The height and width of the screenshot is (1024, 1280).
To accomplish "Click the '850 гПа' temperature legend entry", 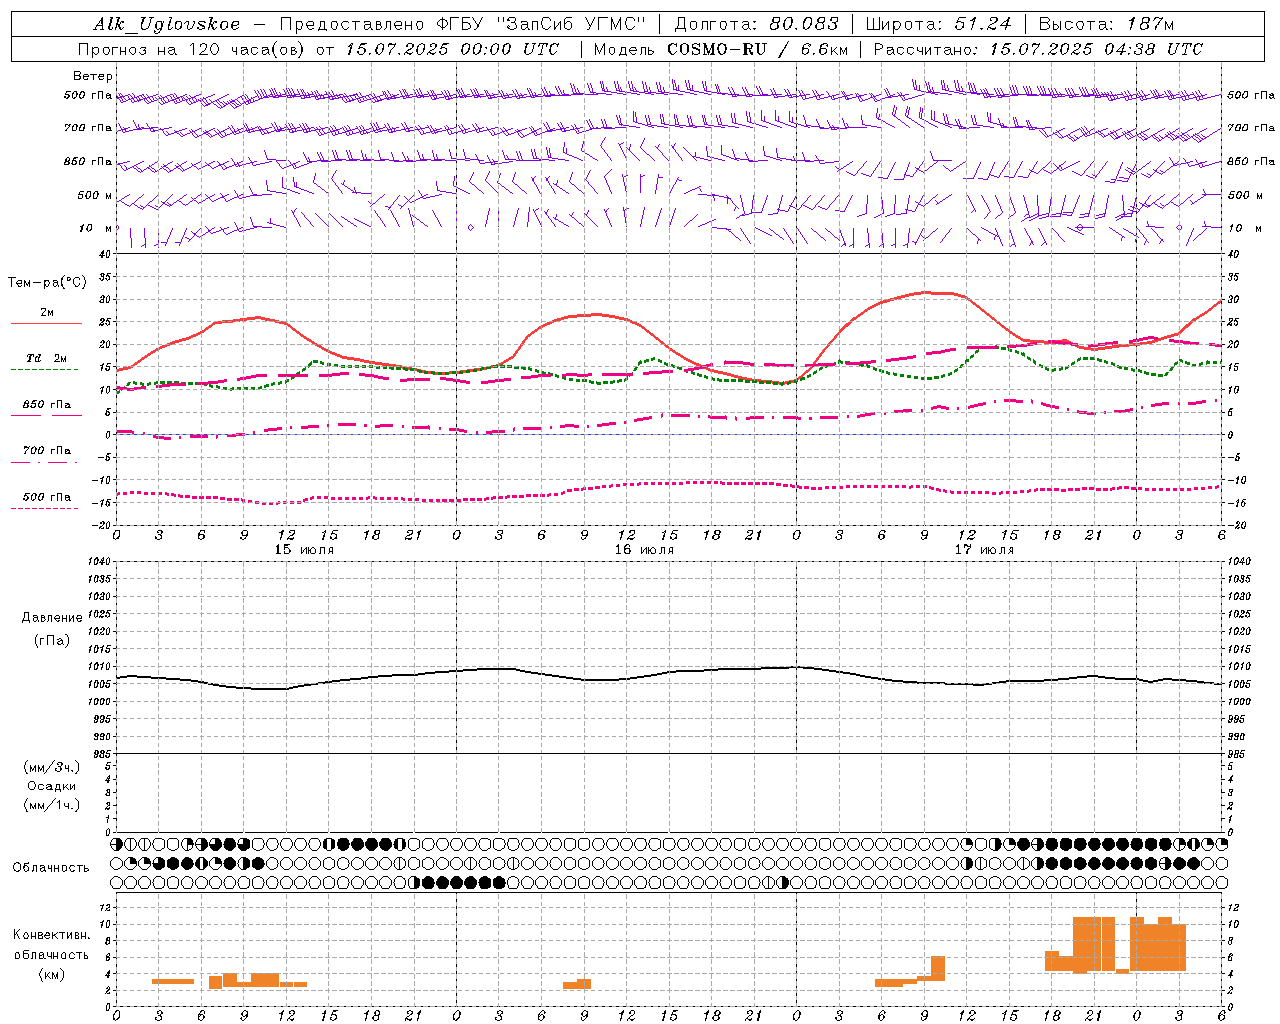I will (47, 405).
